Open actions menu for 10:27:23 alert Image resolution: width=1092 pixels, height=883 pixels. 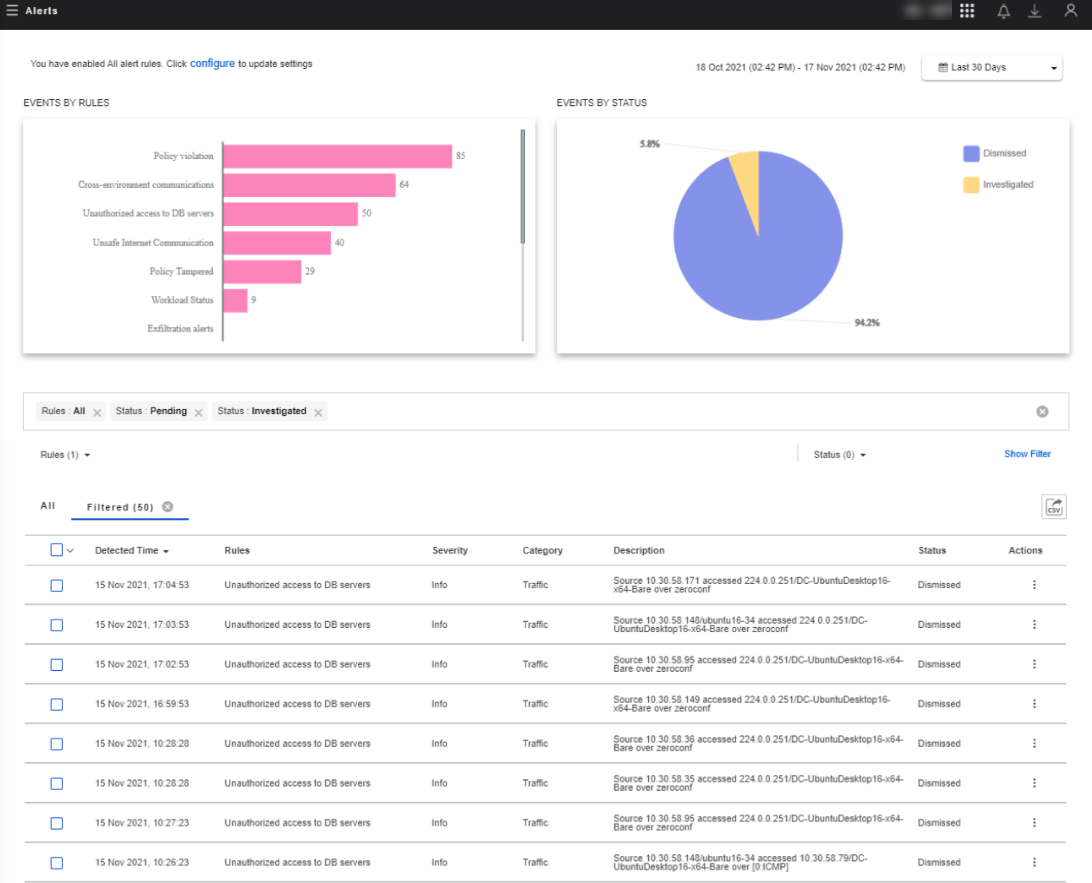pyautogui.click(x=1034, y=823)
